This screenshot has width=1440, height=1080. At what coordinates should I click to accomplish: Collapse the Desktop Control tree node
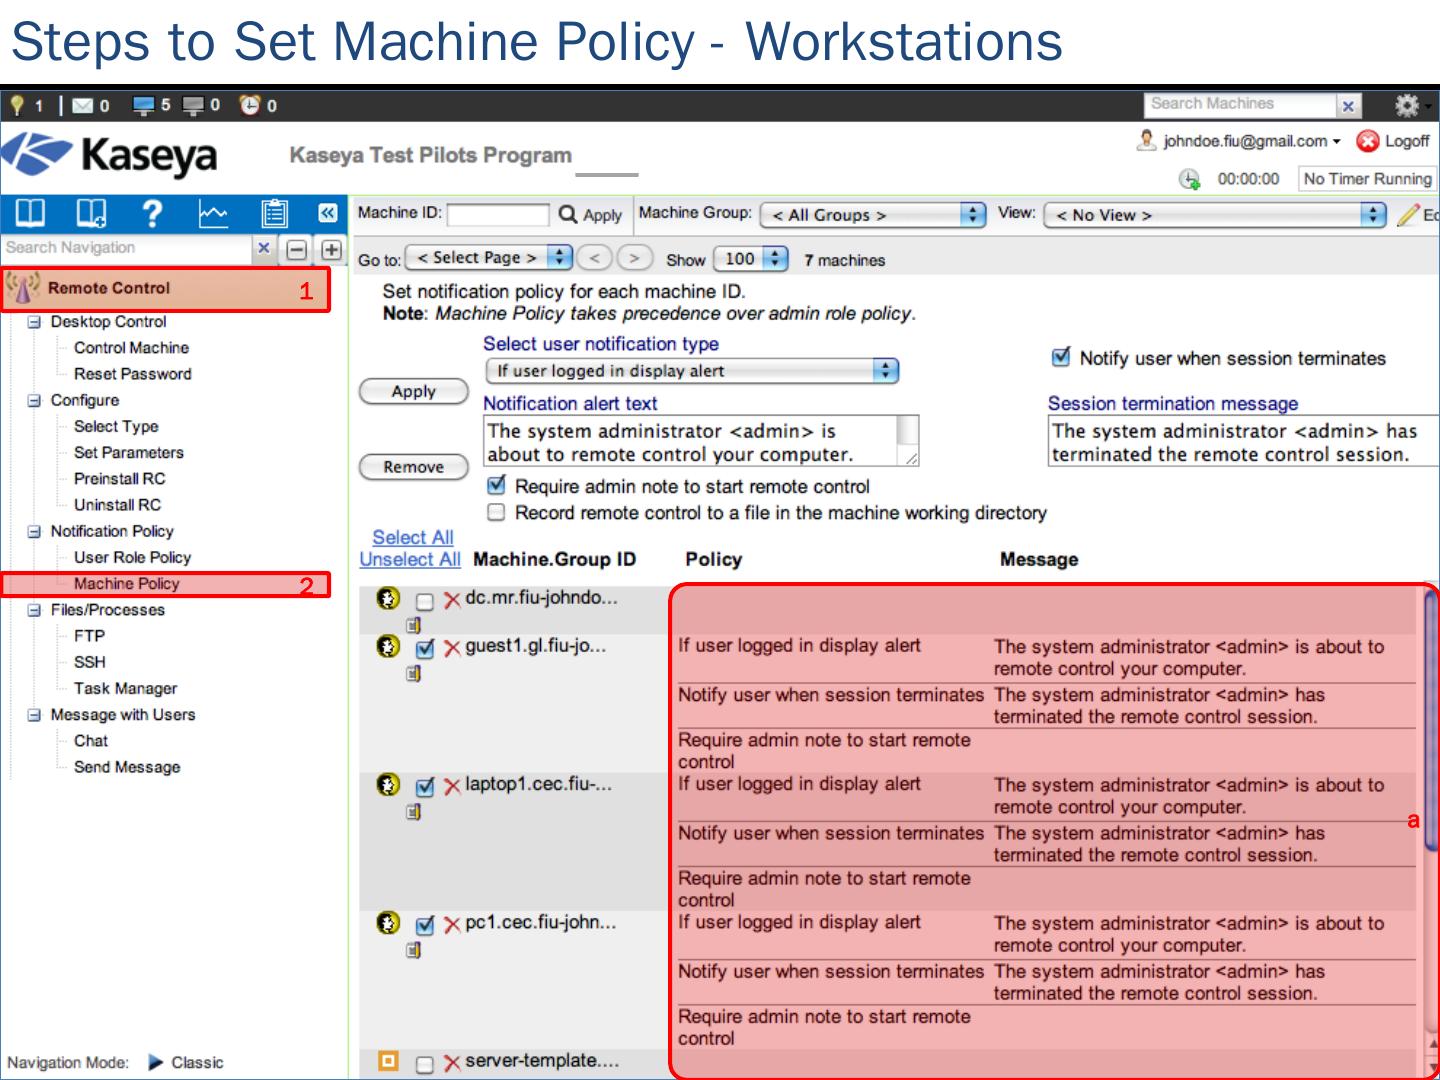coord(35,322)
